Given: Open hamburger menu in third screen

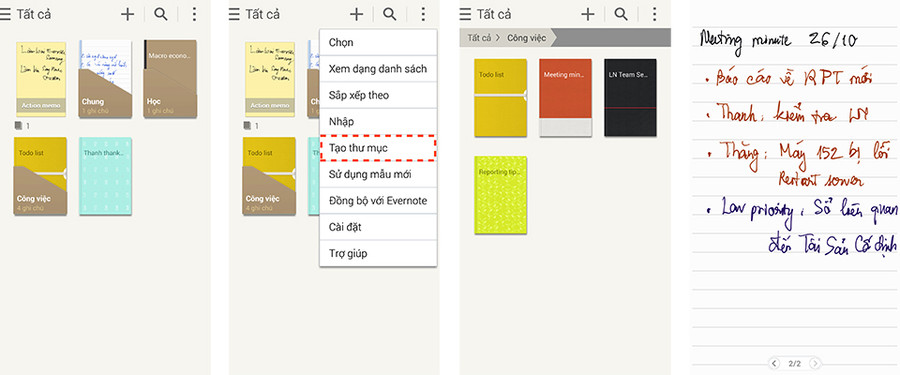Looking at the screenshot, I should [x=465, y=14].
